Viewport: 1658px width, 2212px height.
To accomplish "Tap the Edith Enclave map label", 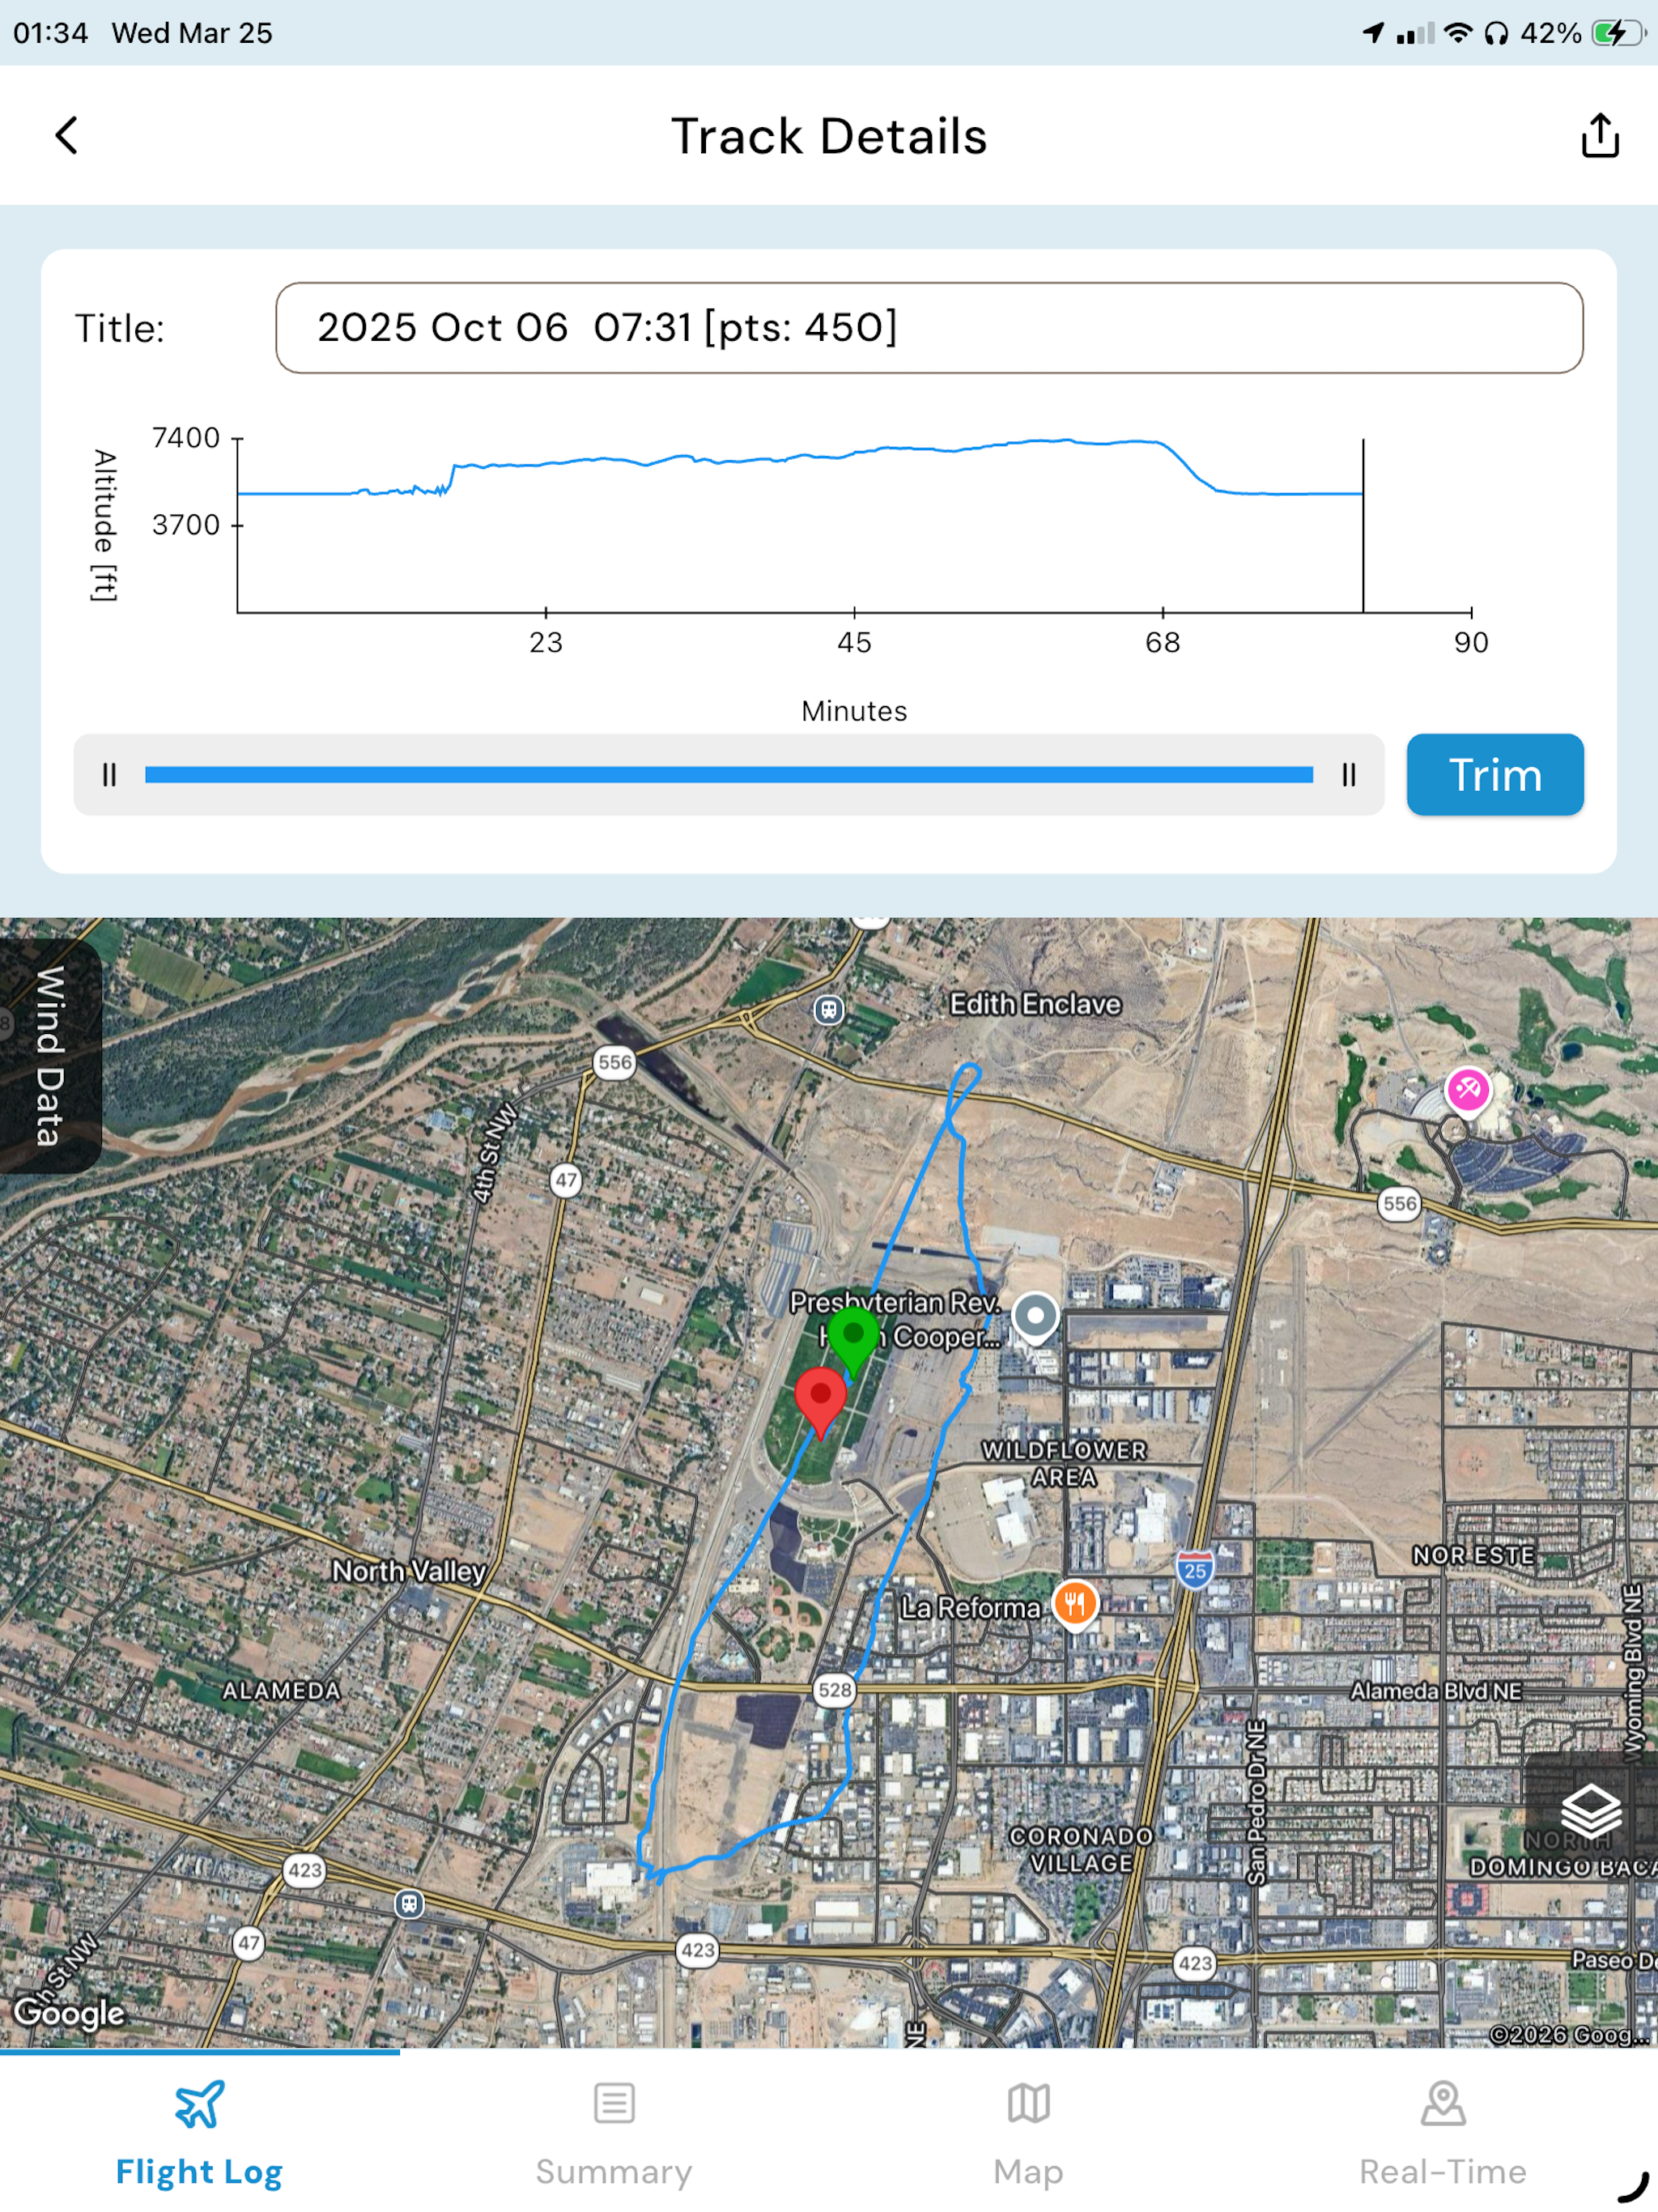I will (x=1035, y=1004).
